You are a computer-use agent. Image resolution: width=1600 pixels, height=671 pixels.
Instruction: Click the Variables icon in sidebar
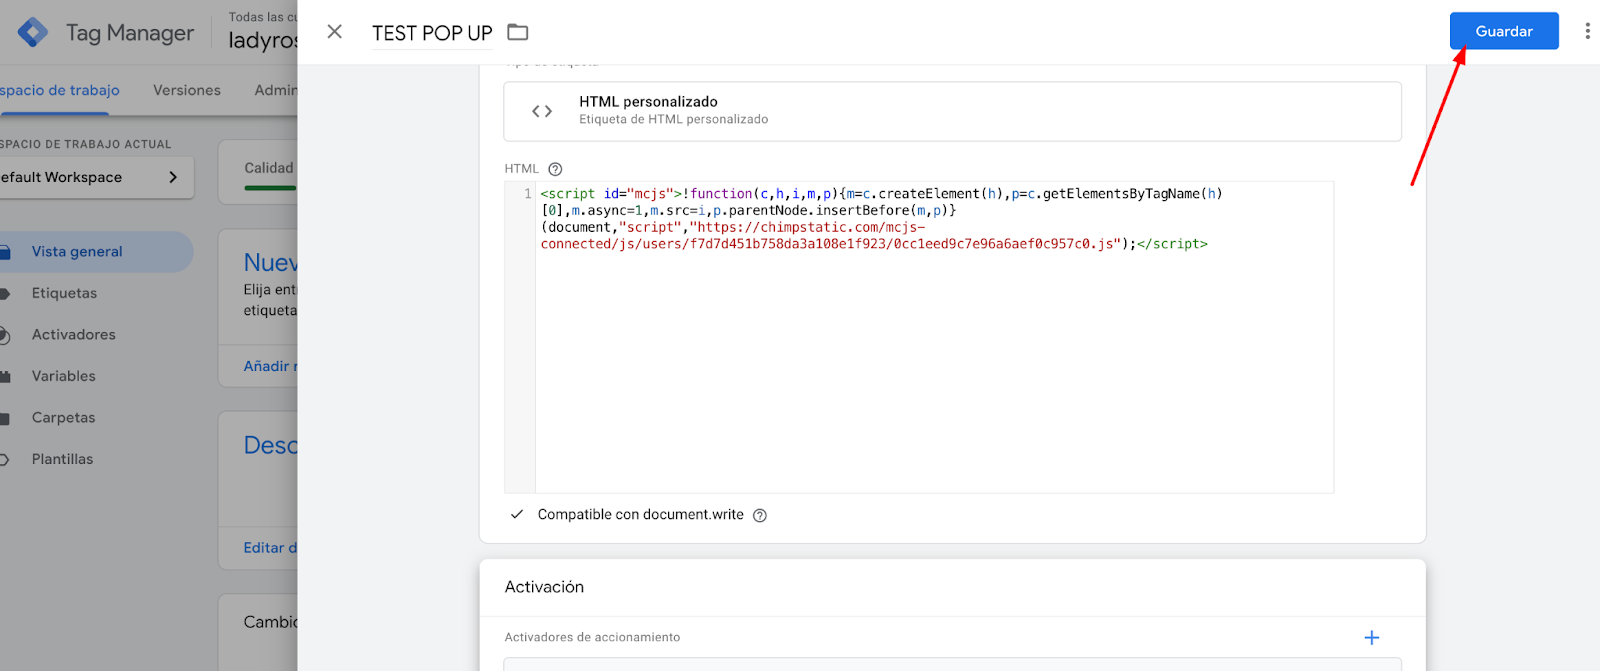tap(4, 377)
